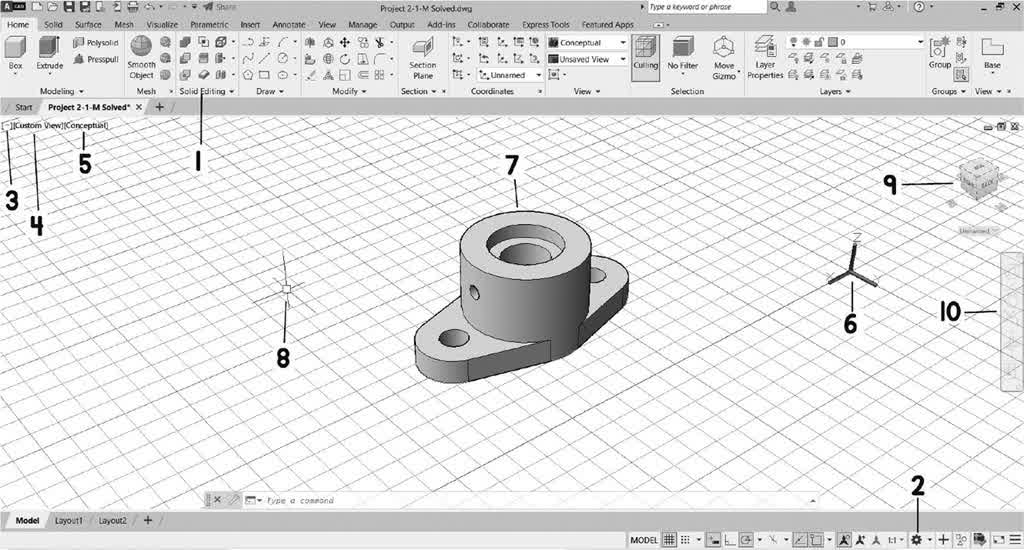Image resolution: width=1024 pixels, height=550 pixels.
Task: Toggle dynamic input in status bar
Action: [x=714, y=540]
